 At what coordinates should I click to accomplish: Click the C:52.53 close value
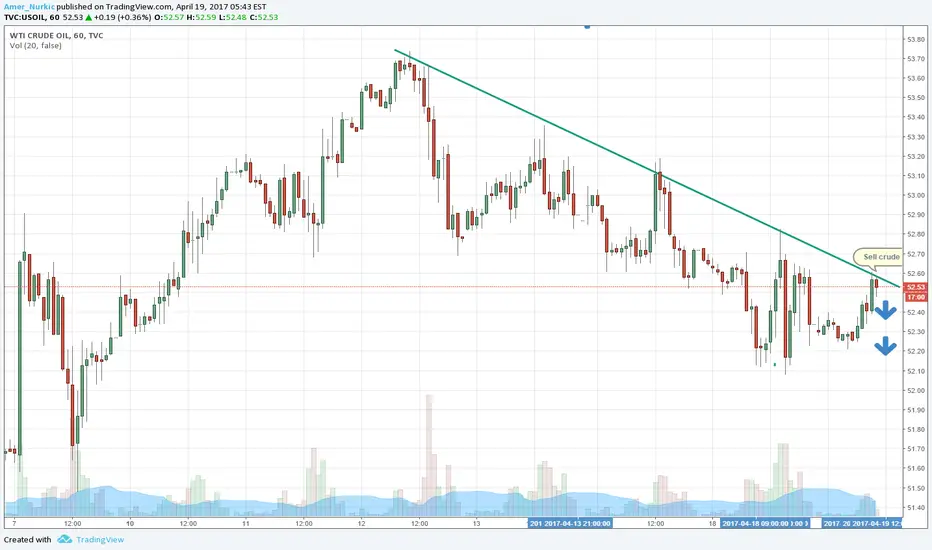pyautogui.click(x=264, y=17)
